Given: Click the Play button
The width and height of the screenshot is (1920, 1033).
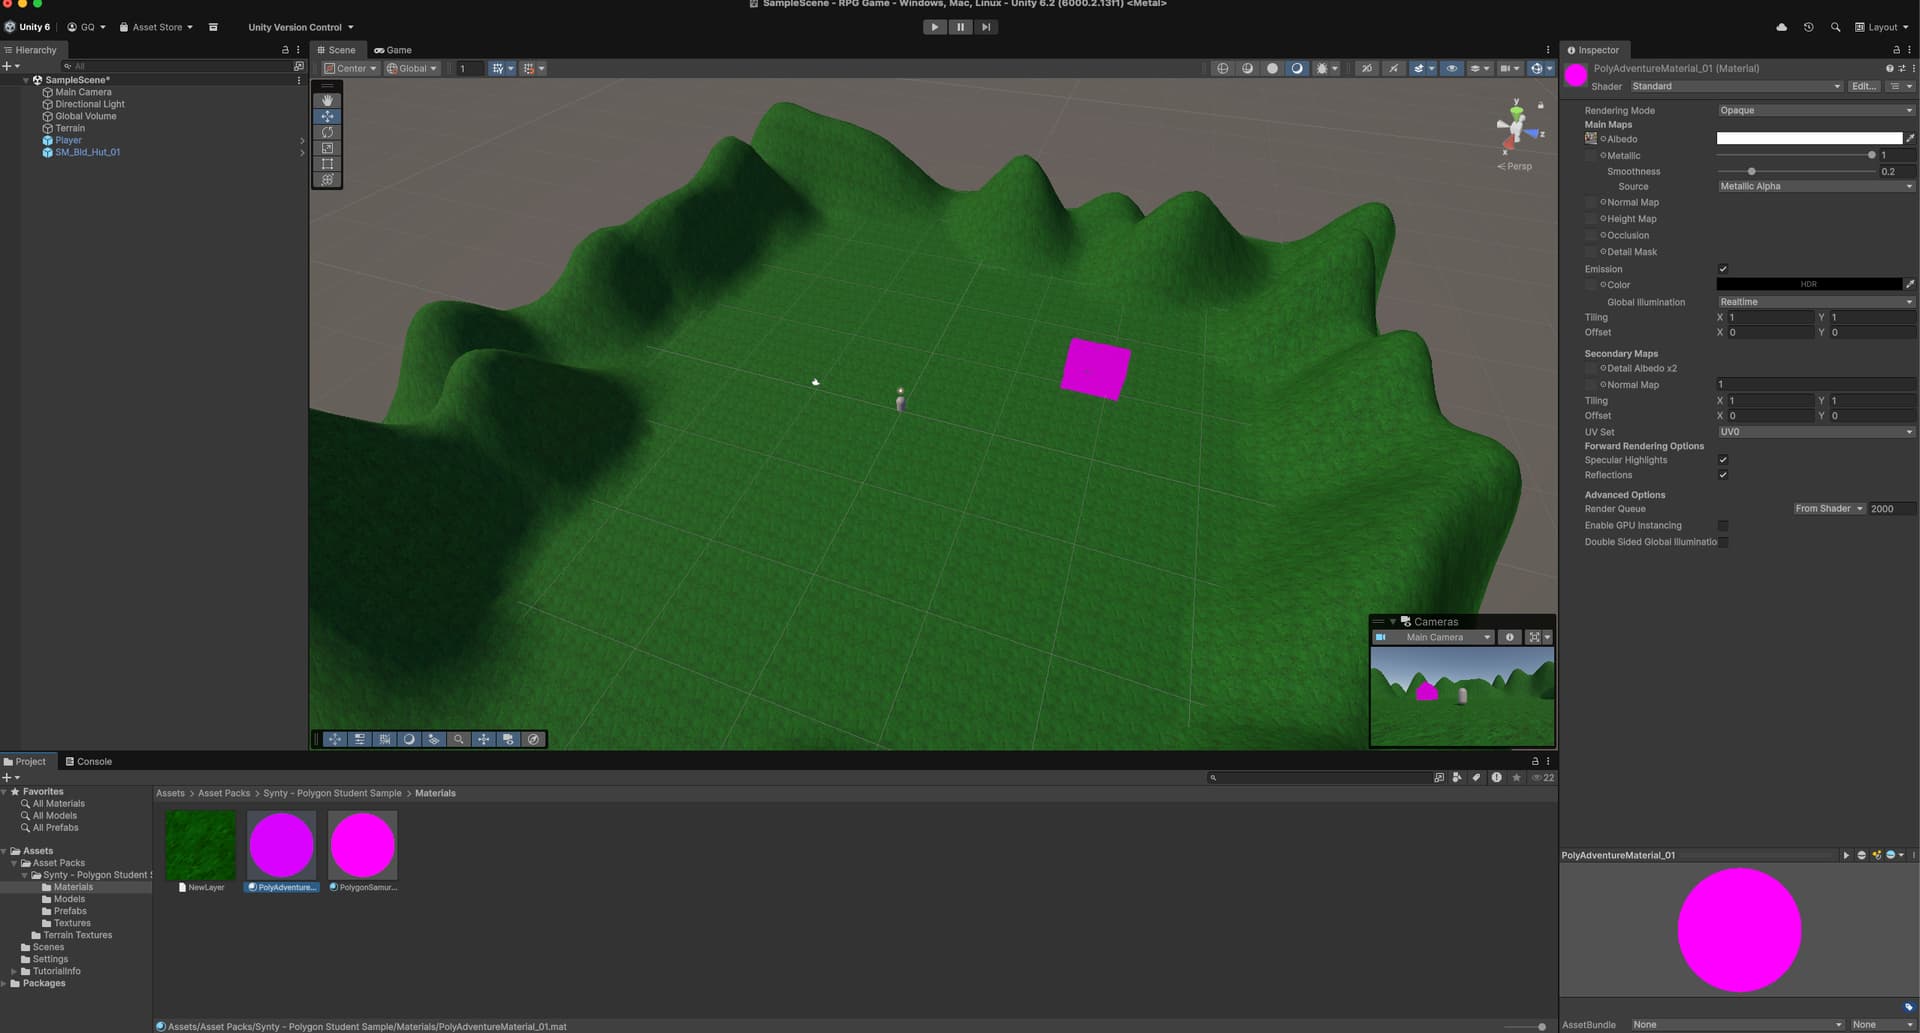Looking at the screenshot, I should pos(934,27).
